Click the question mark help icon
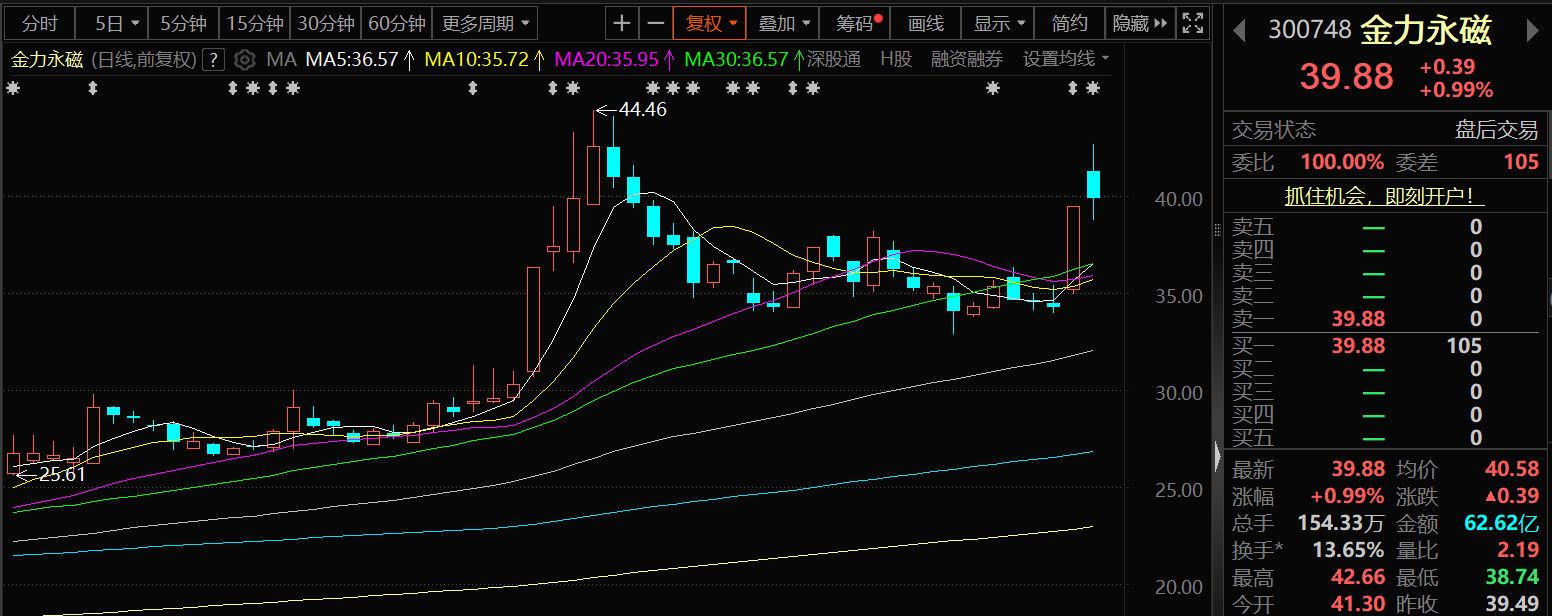The image size is (1552, 616). pyautogui.click(x=213, y=60)
